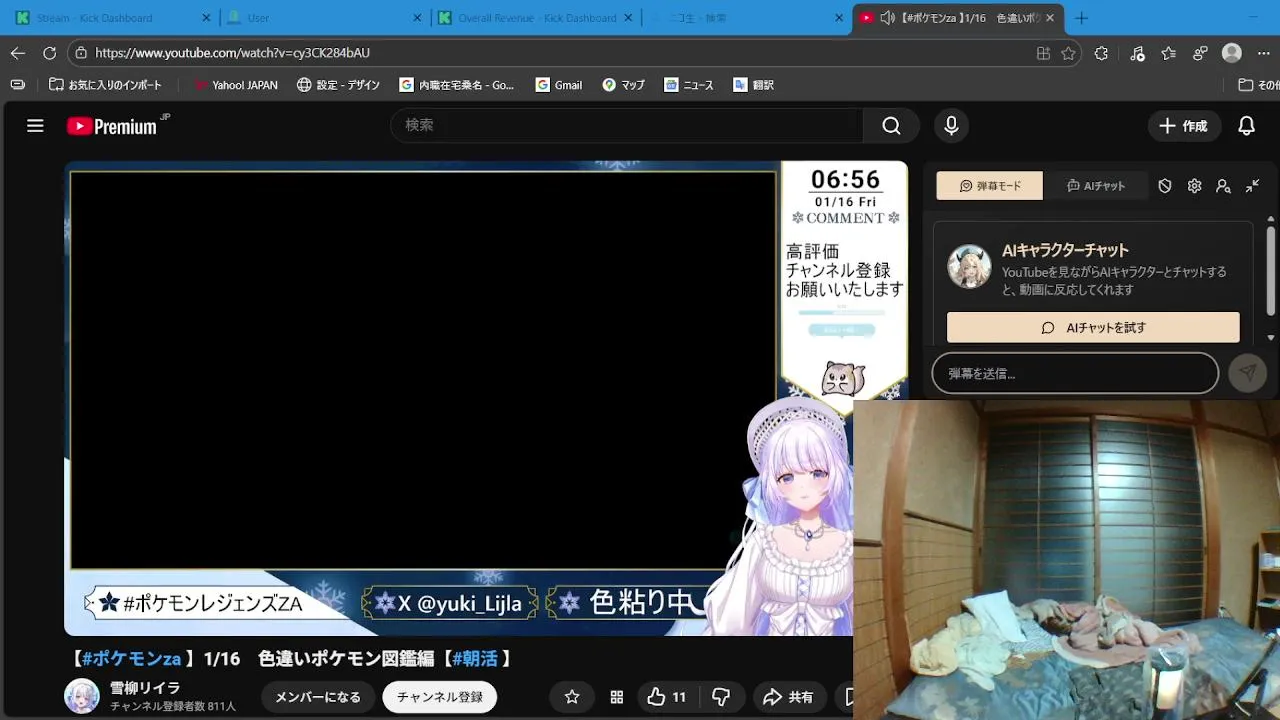Viewport: 1280px width, 720px height.
Task: Open the music-note media icon in toolbar
Action: 1137,53
